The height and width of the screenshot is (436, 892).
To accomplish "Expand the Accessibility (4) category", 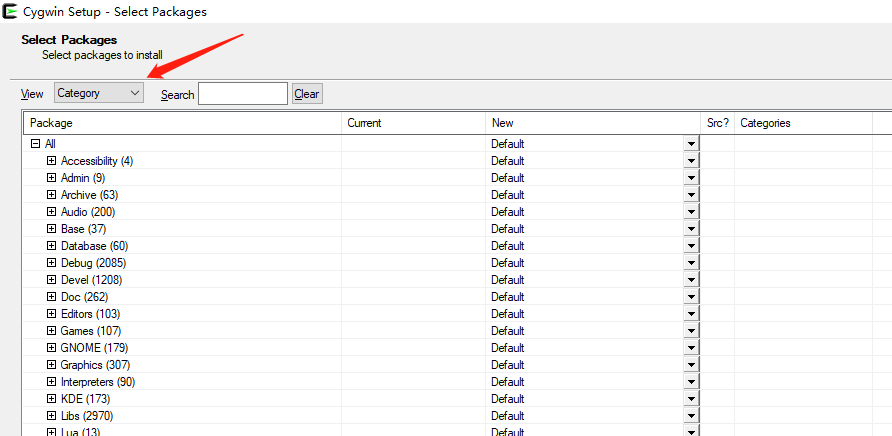I will click(x=52, y=161).
